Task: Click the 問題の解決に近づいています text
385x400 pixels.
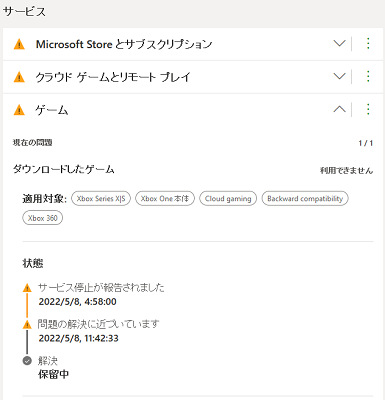Action: click(x=98, y=324)
